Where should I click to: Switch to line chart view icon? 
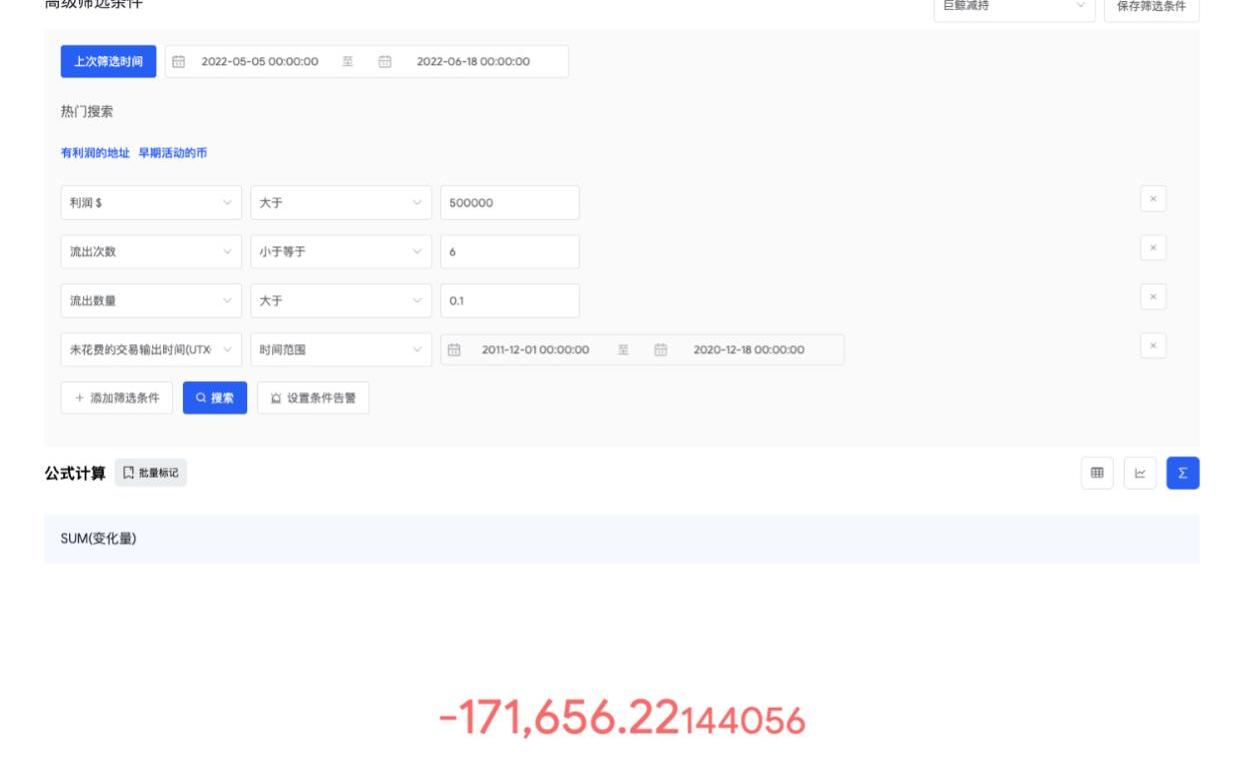(x=1140, y=473)
